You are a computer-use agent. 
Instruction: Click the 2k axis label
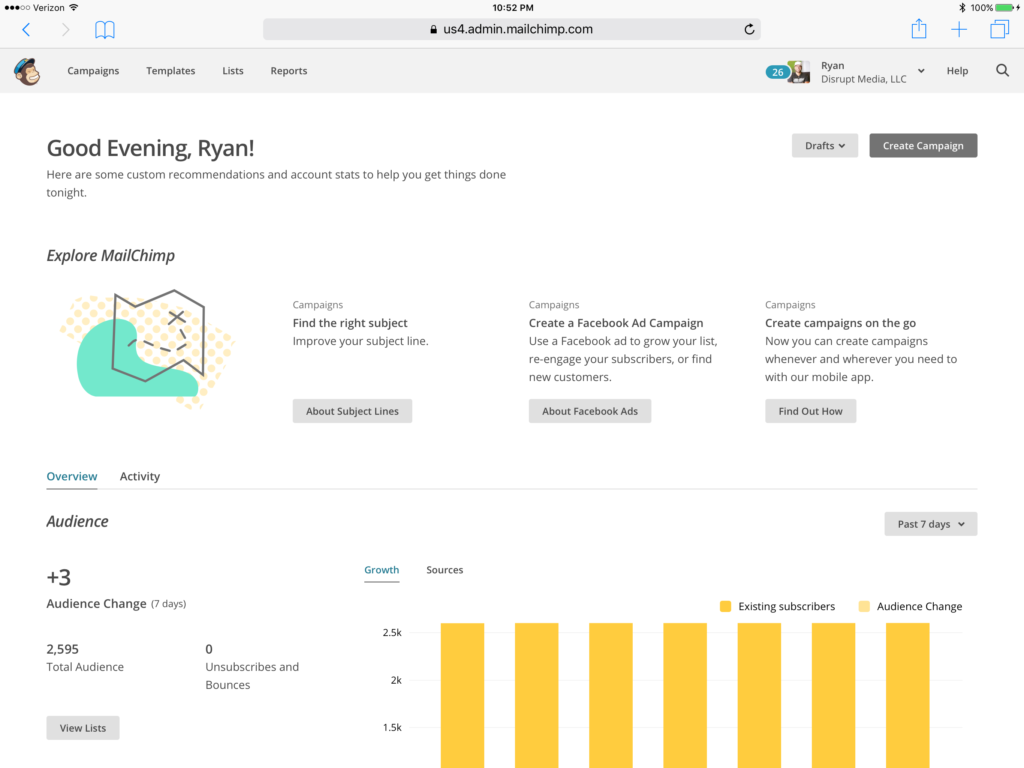[396, 680]
